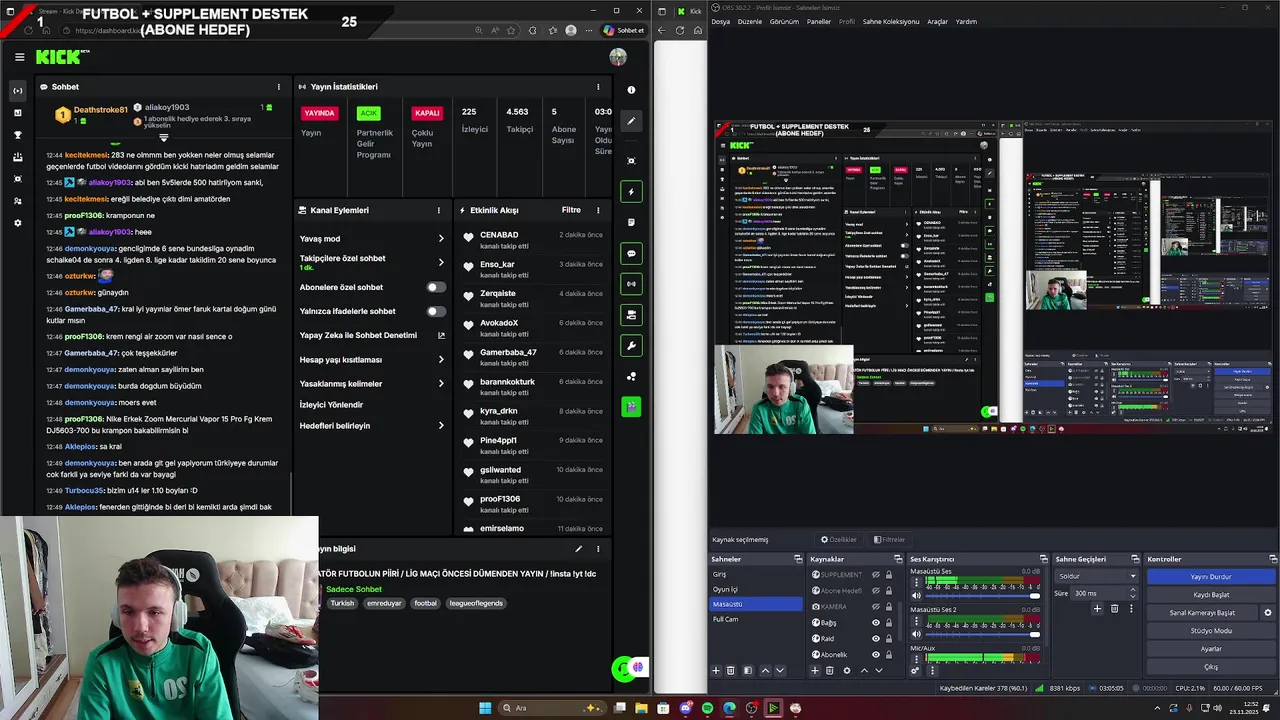Expand the chat leaderboard pull-down arrow
This screenshot has height=720, width=1280.
point(164,137)
